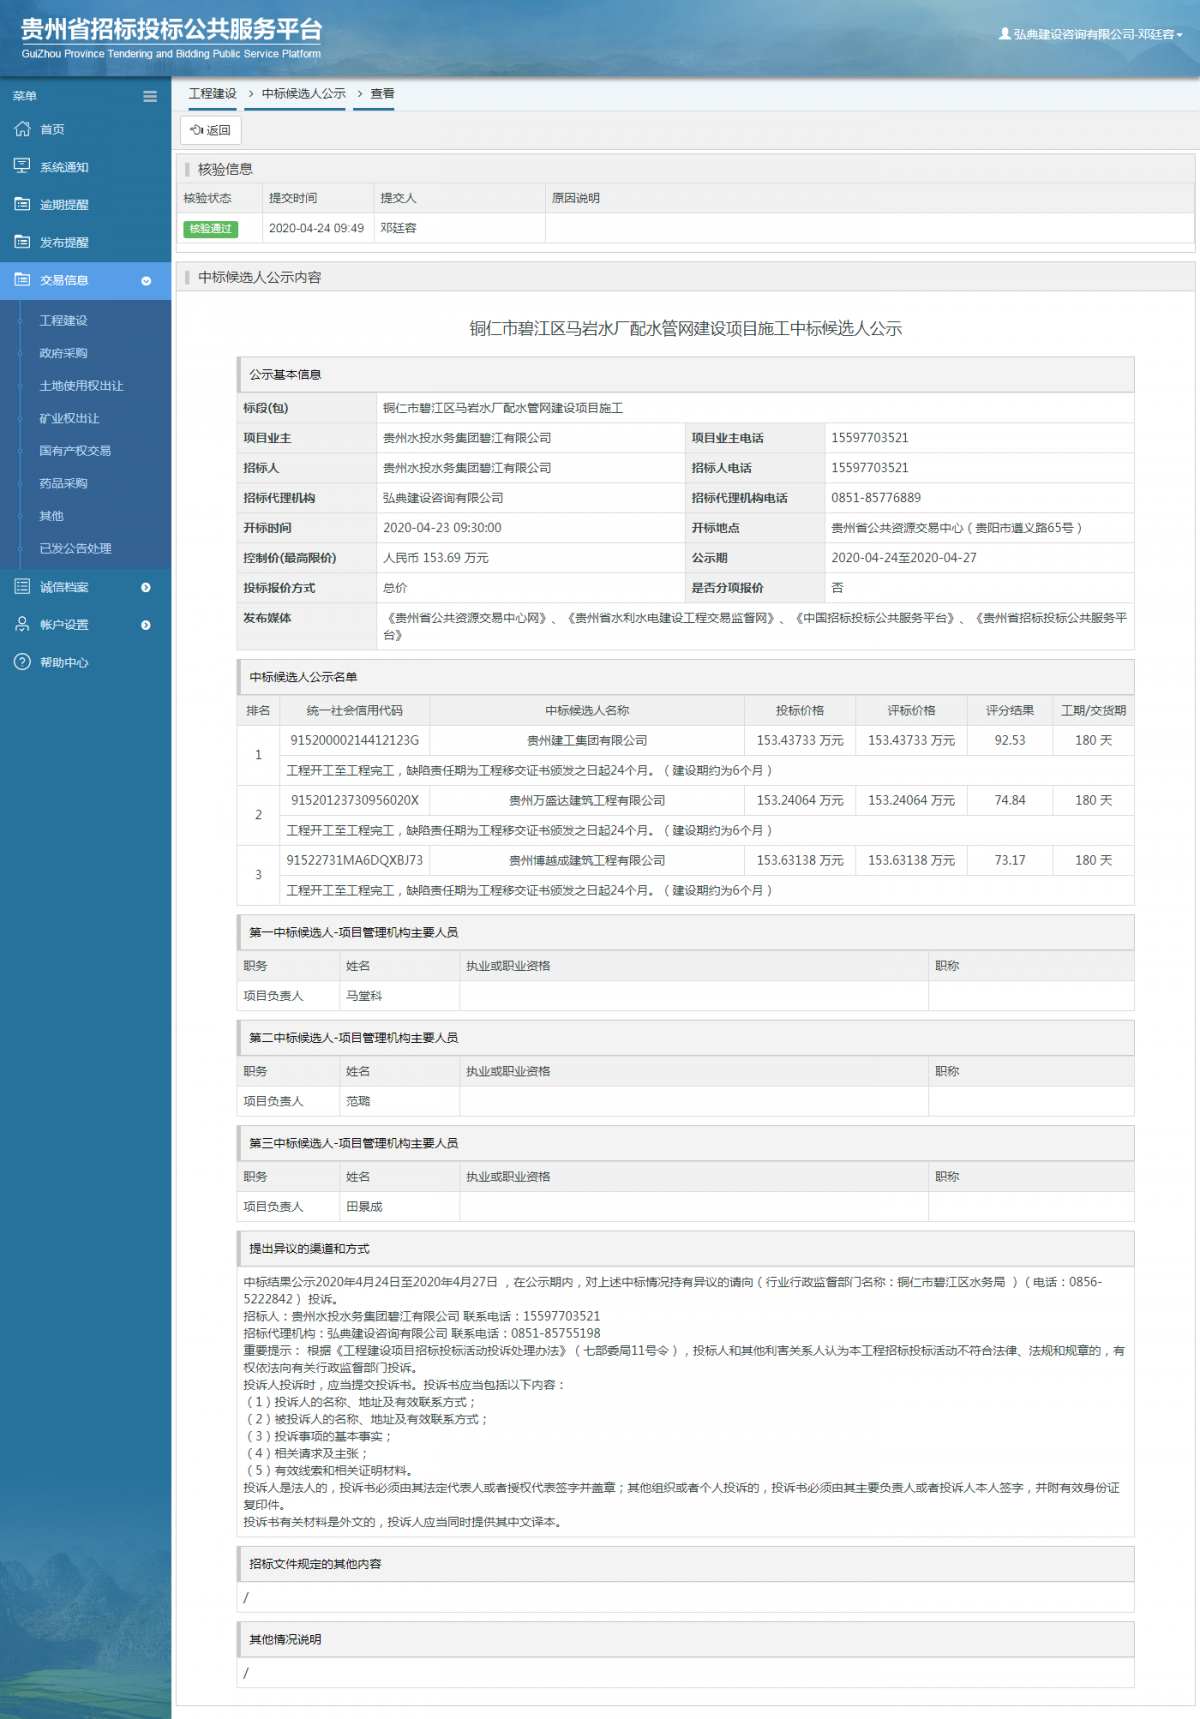
Task: Select 矿业权出让 submenu item
Action: pos(69,418)
